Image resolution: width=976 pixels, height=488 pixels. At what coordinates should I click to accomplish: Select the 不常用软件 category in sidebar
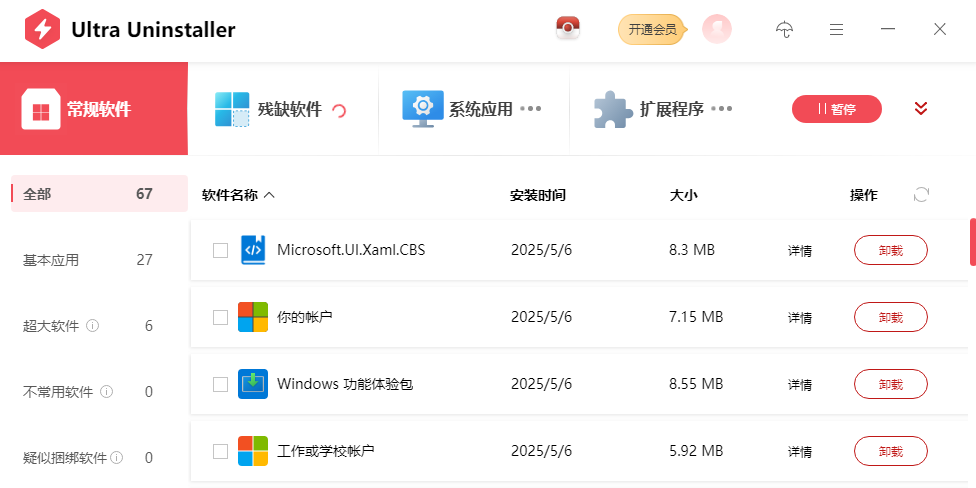pos(100,392)
